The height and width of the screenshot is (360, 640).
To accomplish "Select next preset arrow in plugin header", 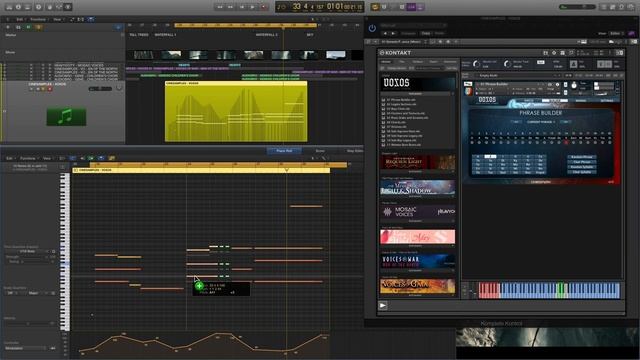I will tap(393, 33).
